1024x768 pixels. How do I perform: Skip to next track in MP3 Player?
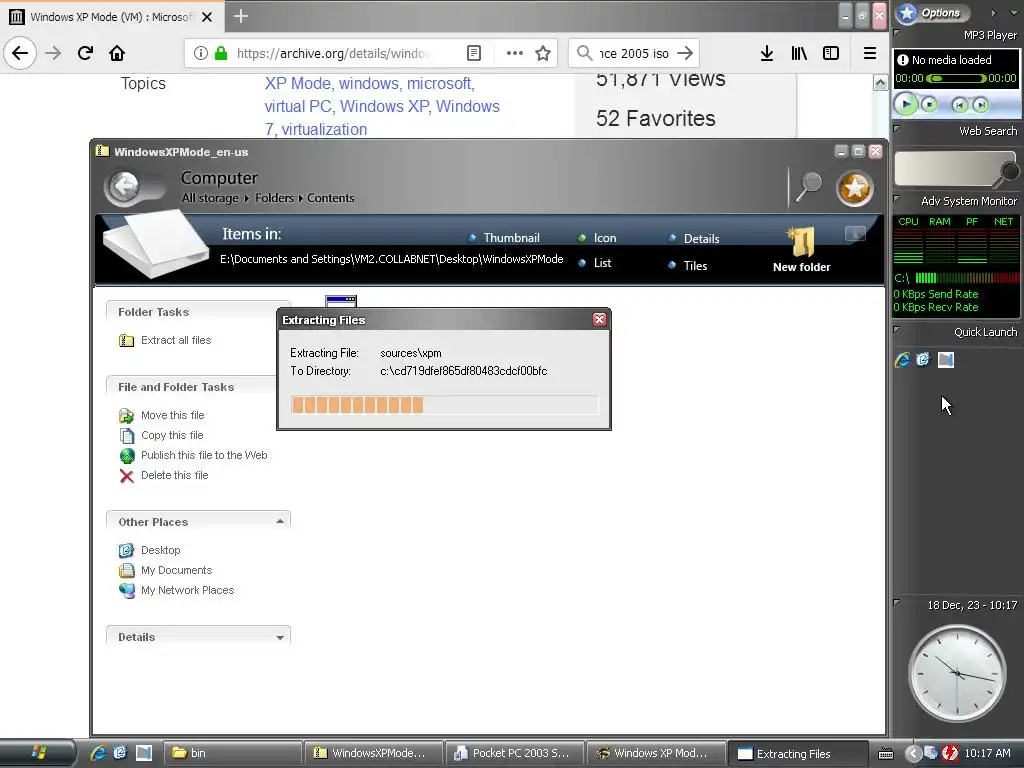click(x=980, y=104)
